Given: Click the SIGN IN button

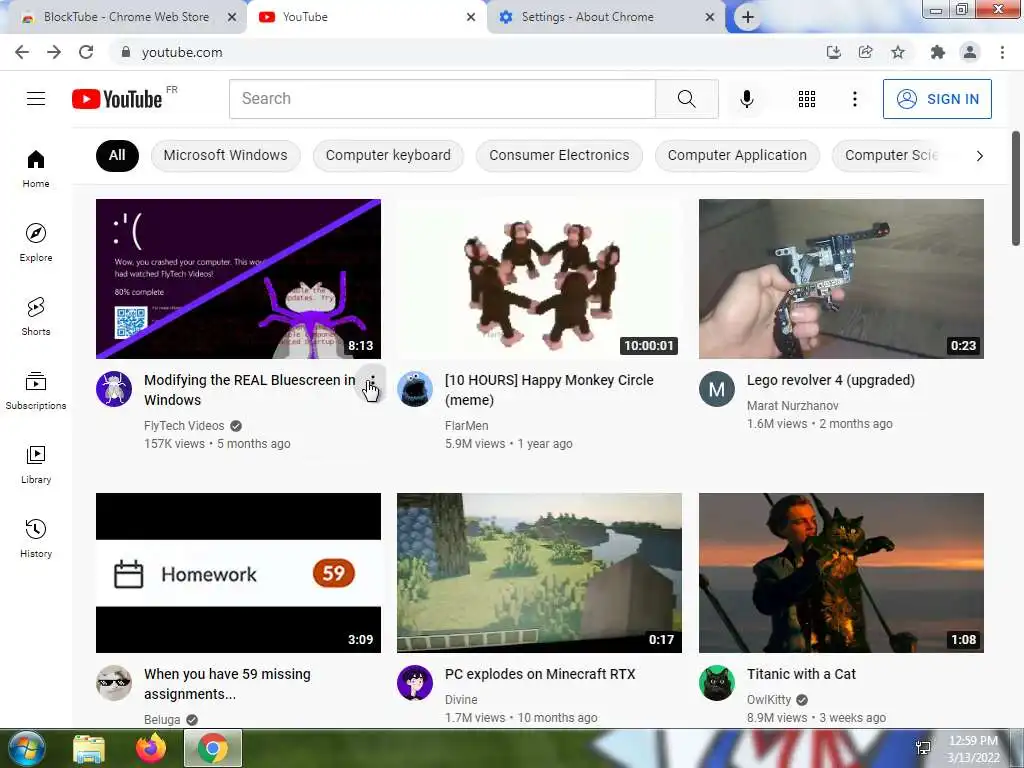Looking at the screenshot, I should click(937, 99).
